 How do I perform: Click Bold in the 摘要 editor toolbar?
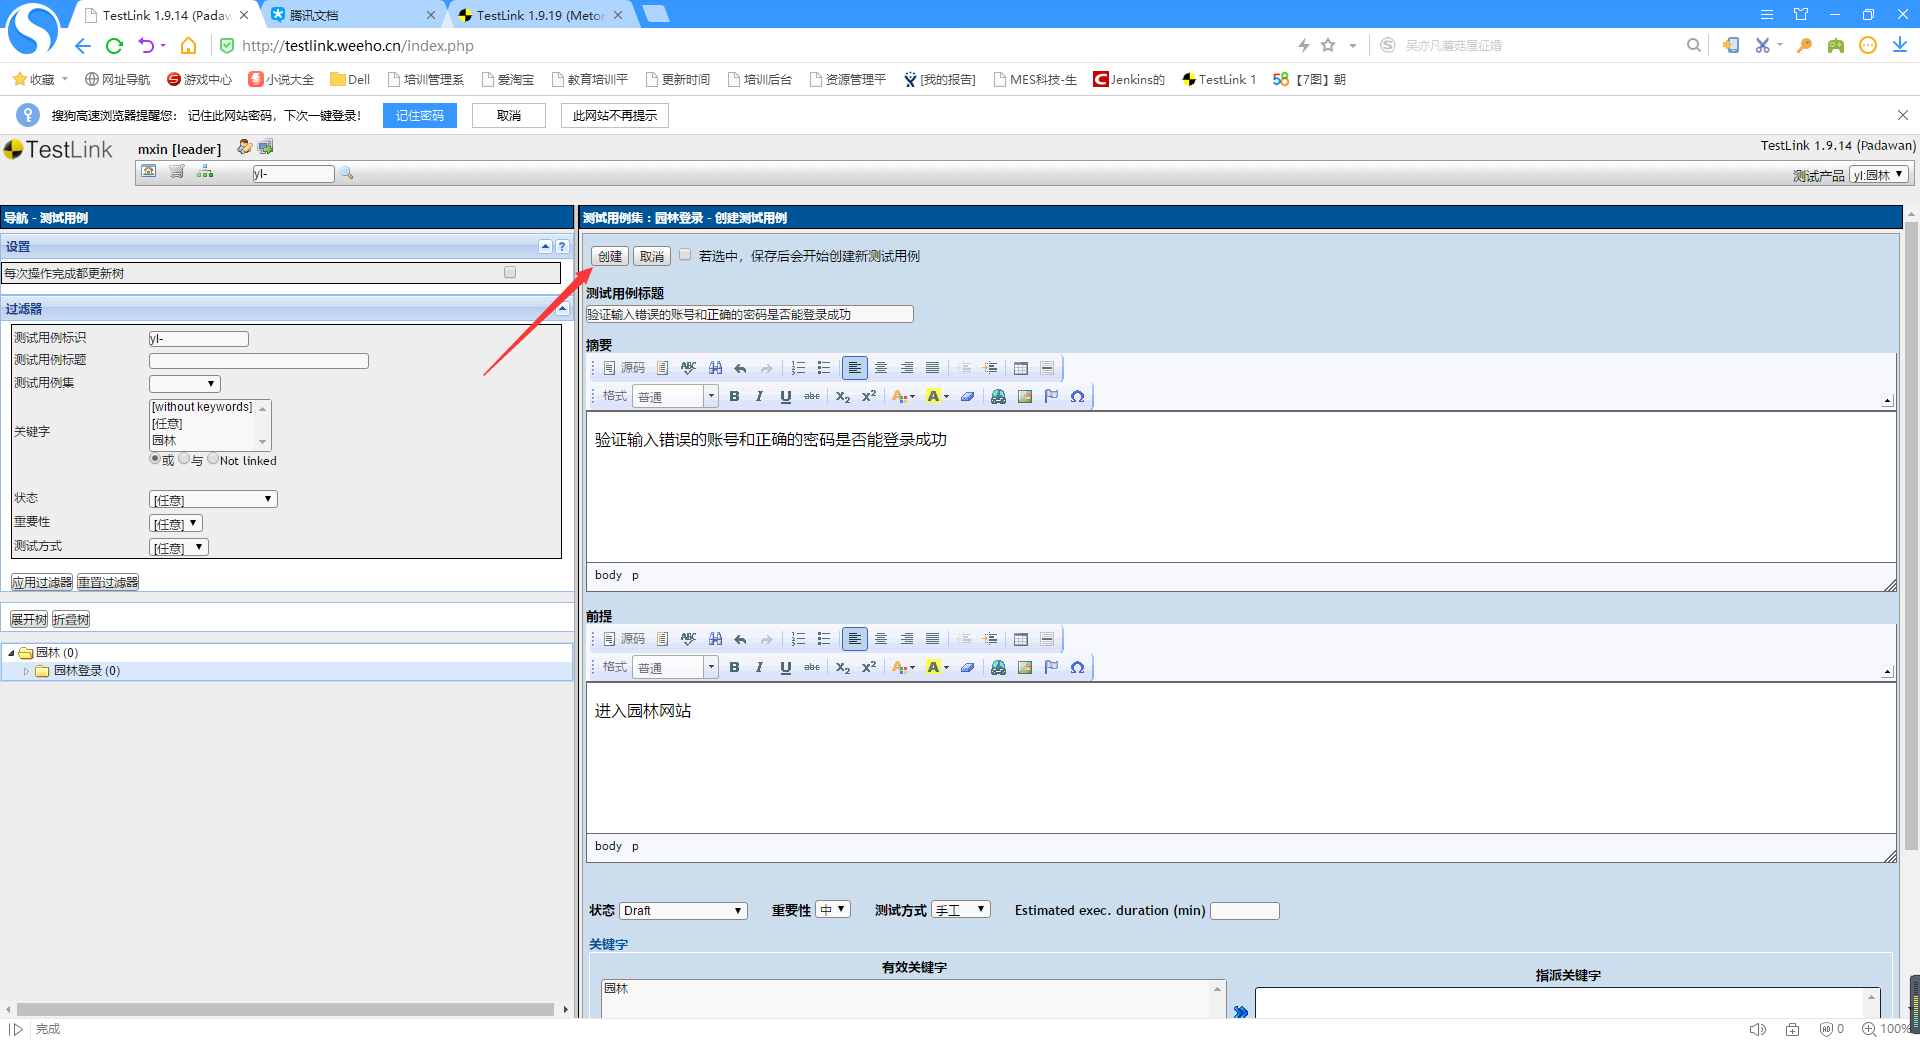(734, 396)
